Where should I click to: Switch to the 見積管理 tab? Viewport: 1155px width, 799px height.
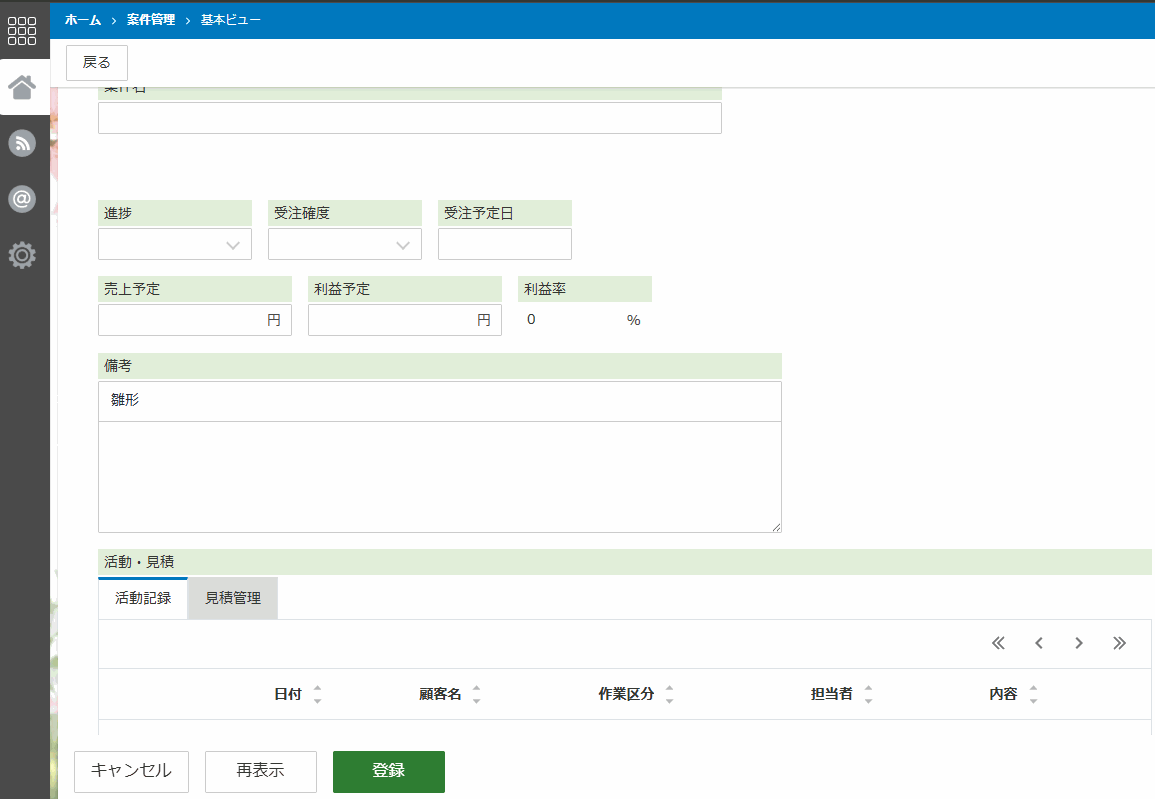(233, 598)
